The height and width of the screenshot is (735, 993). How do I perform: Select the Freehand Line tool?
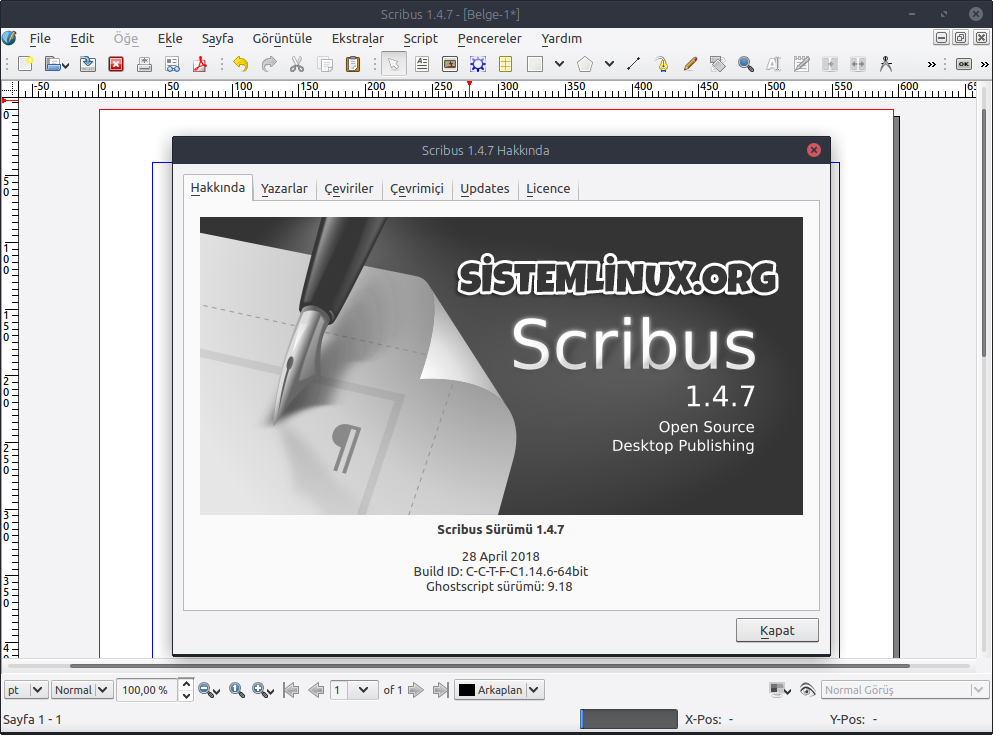click(689, 63)
